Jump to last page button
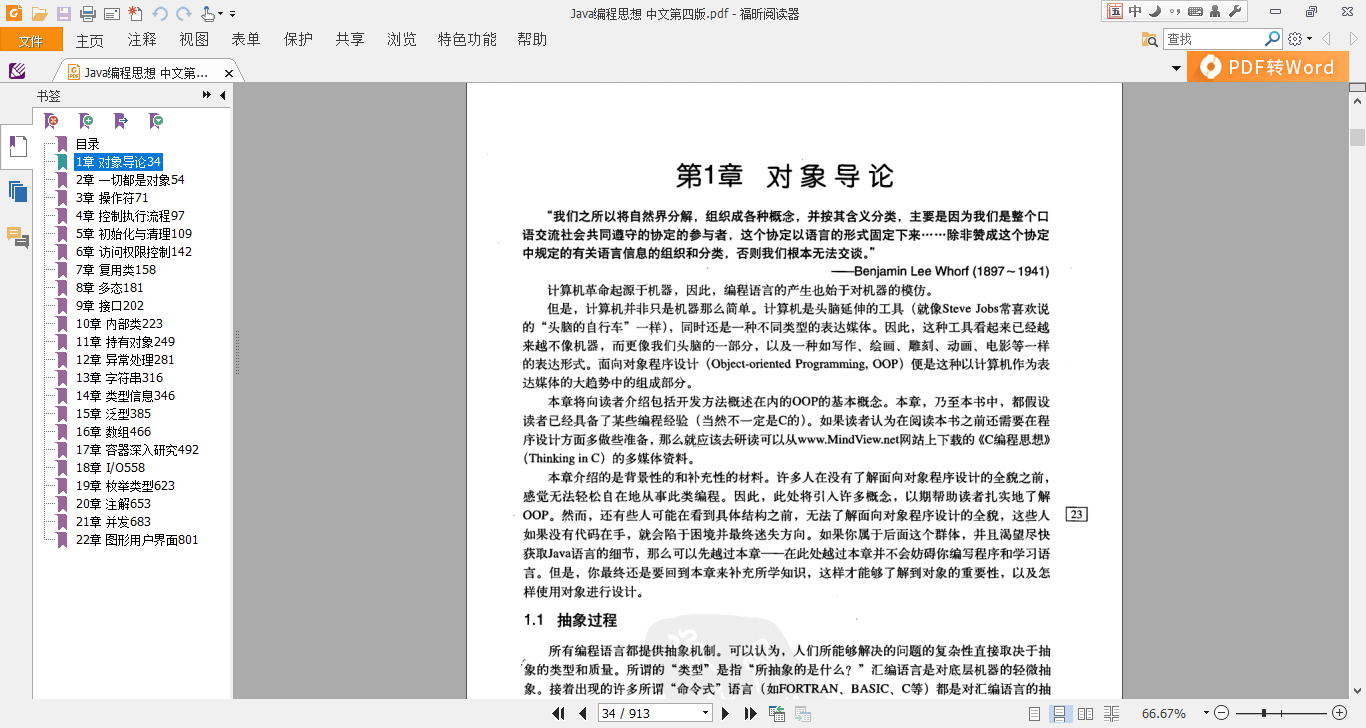1366x728 pixels. pos(750,713)
